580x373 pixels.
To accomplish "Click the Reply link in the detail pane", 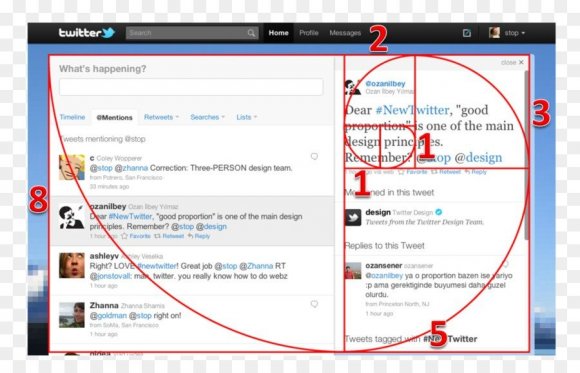I will [x=476, y=172].
